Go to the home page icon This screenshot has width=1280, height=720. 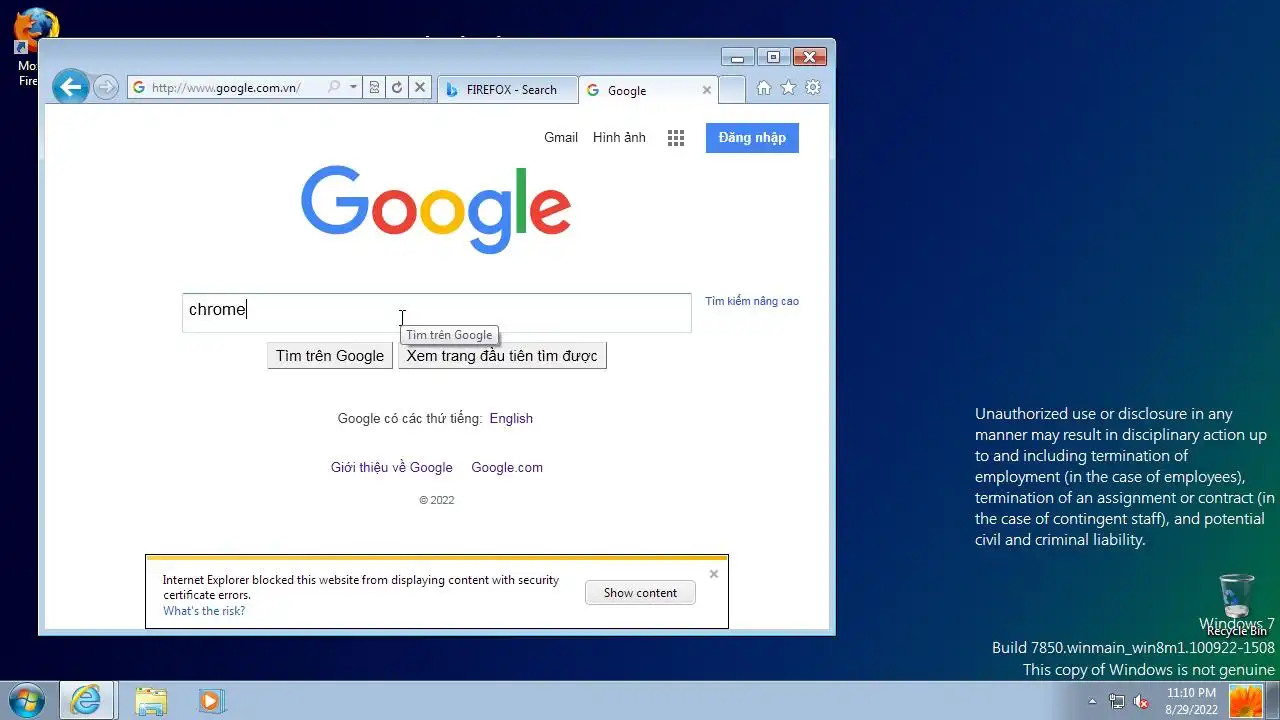[x=764, y=88]
